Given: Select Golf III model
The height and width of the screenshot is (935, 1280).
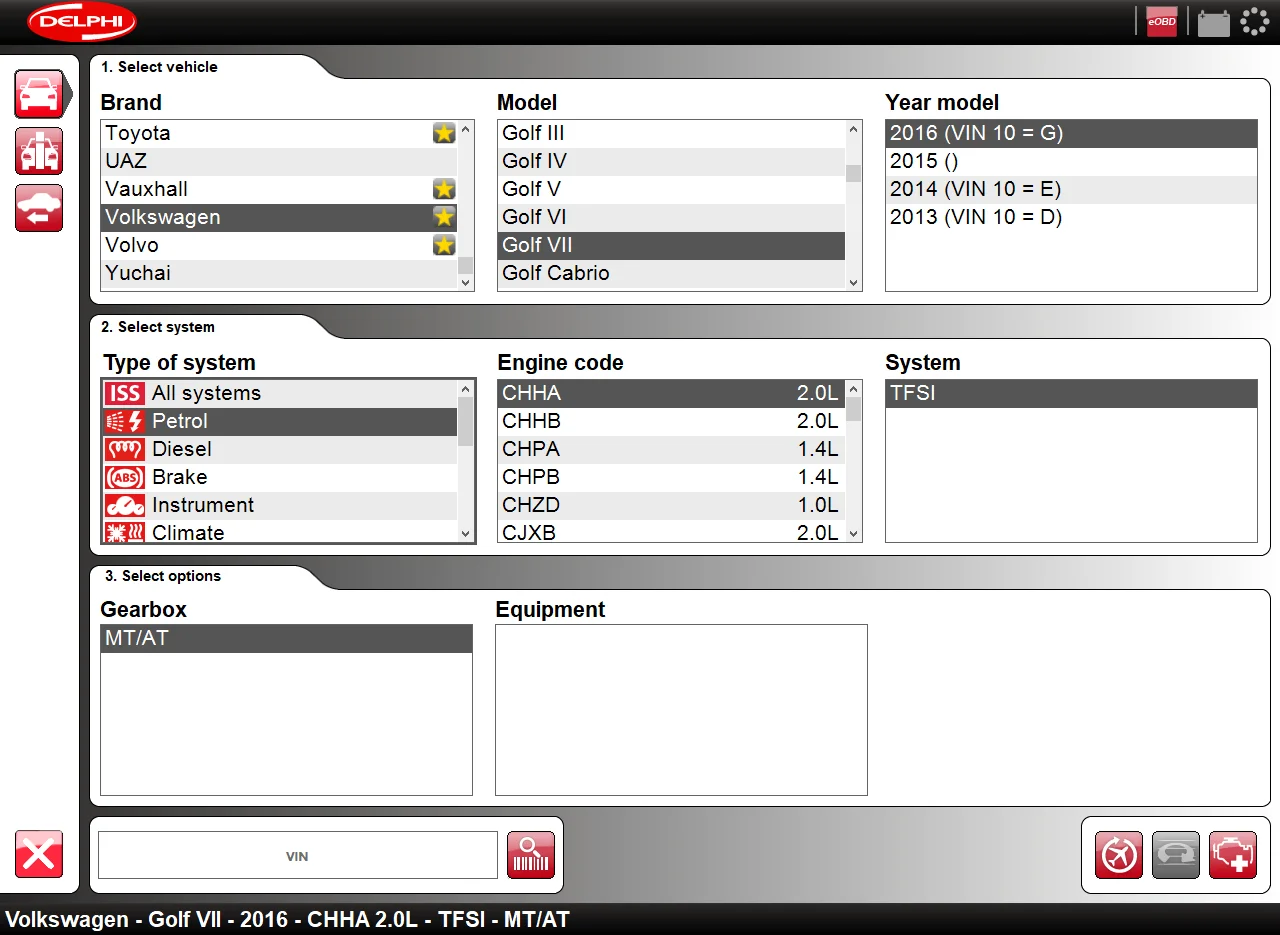Looking at the screenshot, I should (671, 133).
